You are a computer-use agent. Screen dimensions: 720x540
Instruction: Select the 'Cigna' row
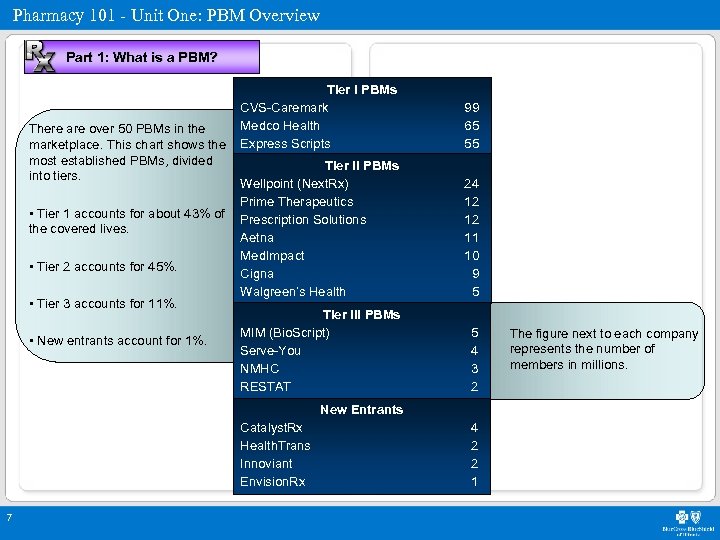coord(362,274)
